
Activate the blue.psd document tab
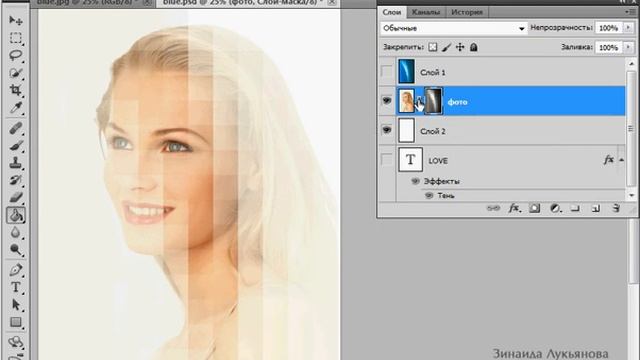click(241, 2)
